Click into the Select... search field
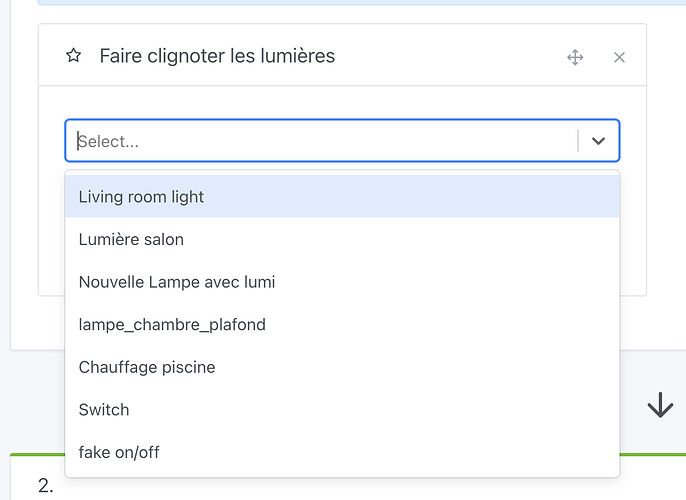 (x=320, y=141)
